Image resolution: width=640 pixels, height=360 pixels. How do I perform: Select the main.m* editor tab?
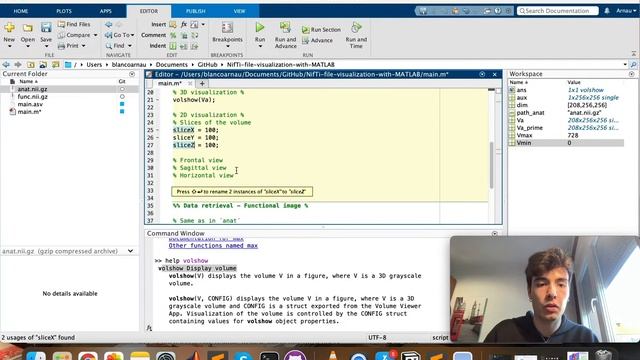point(170,83)
